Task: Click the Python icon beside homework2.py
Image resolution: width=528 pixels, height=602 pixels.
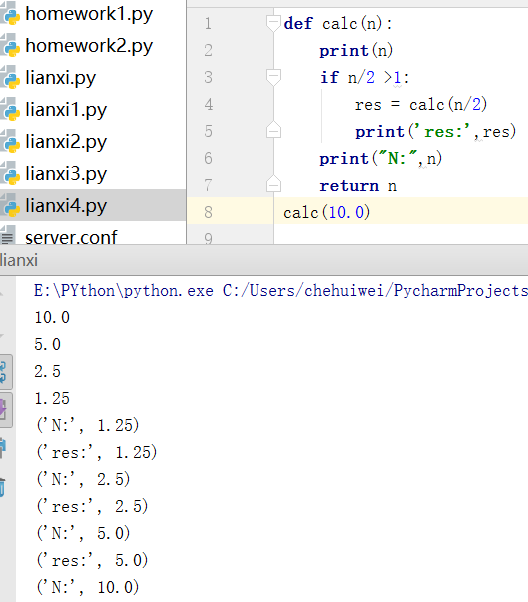Action: pos(10,46)
